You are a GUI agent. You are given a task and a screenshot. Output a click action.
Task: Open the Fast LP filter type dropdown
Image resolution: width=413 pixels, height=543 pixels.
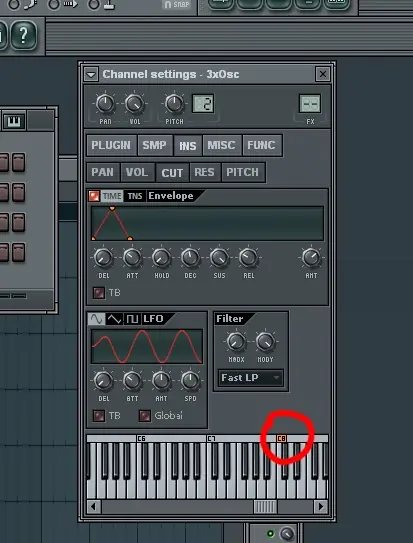point(251,378)
